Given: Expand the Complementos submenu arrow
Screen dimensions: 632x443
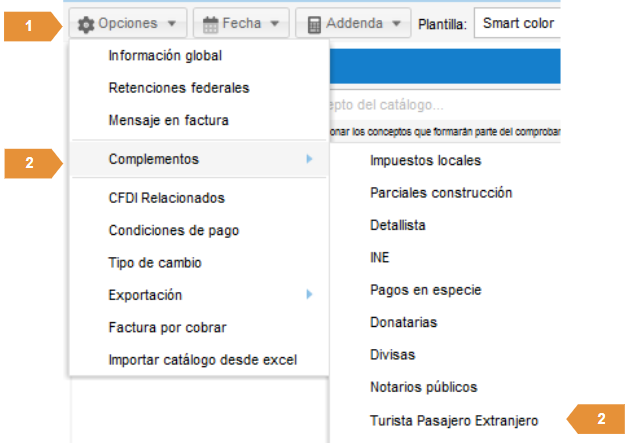Looking at the screenshot, I should click(310, 159).
